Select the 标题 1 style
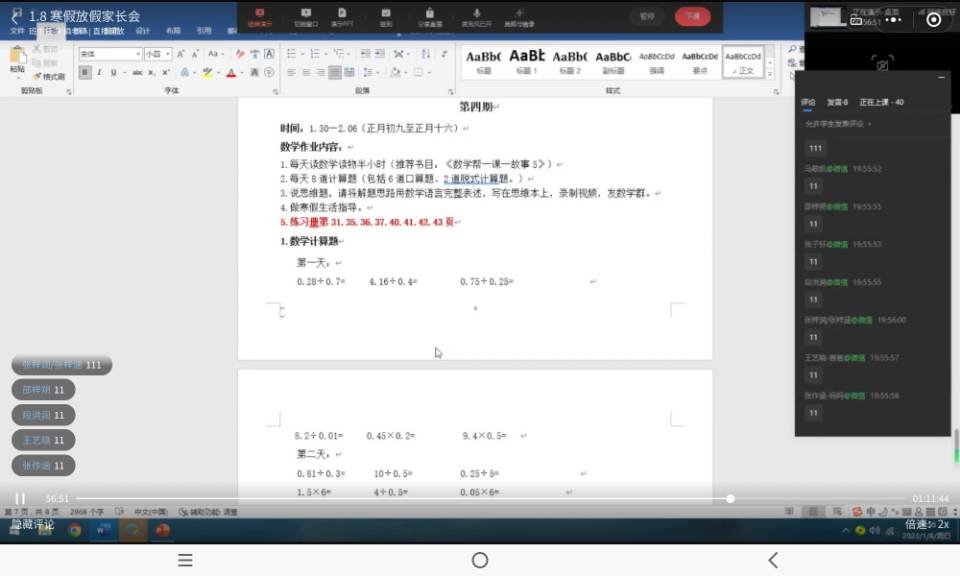Viewport: 960px width, 576px height. [x=527, y=61]
